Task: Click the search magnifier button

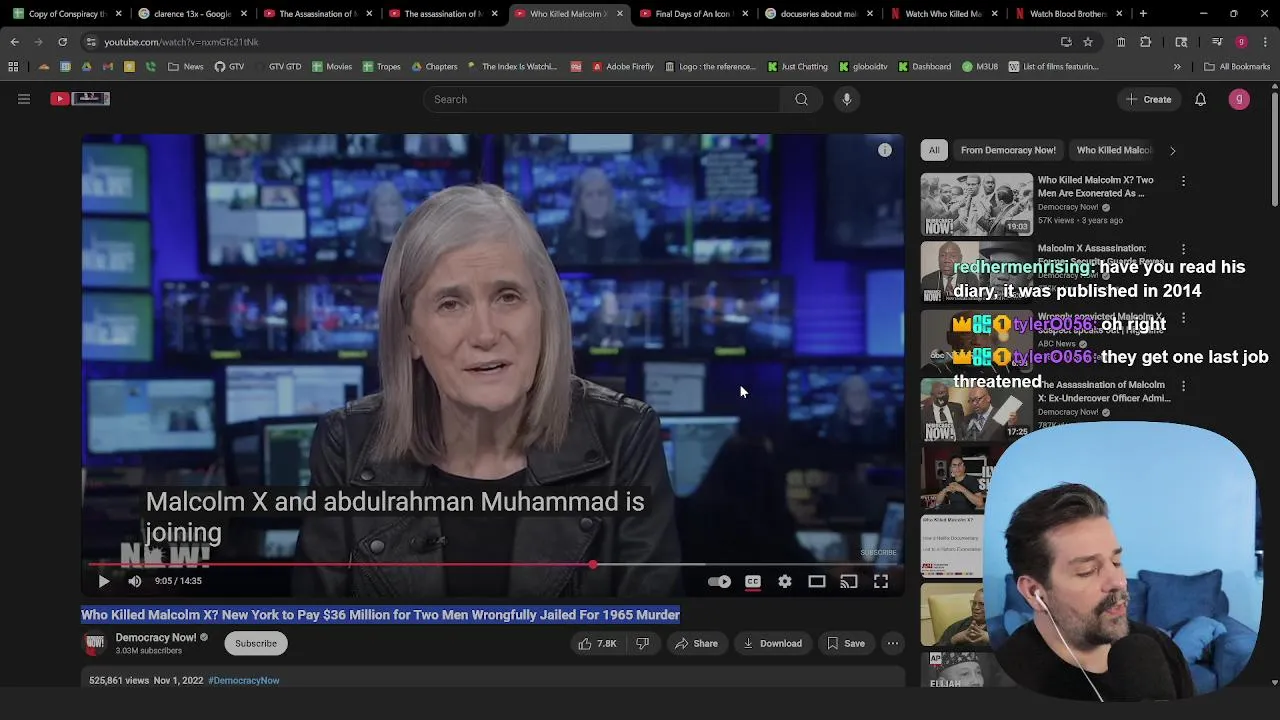Action: tap(801, 99)
